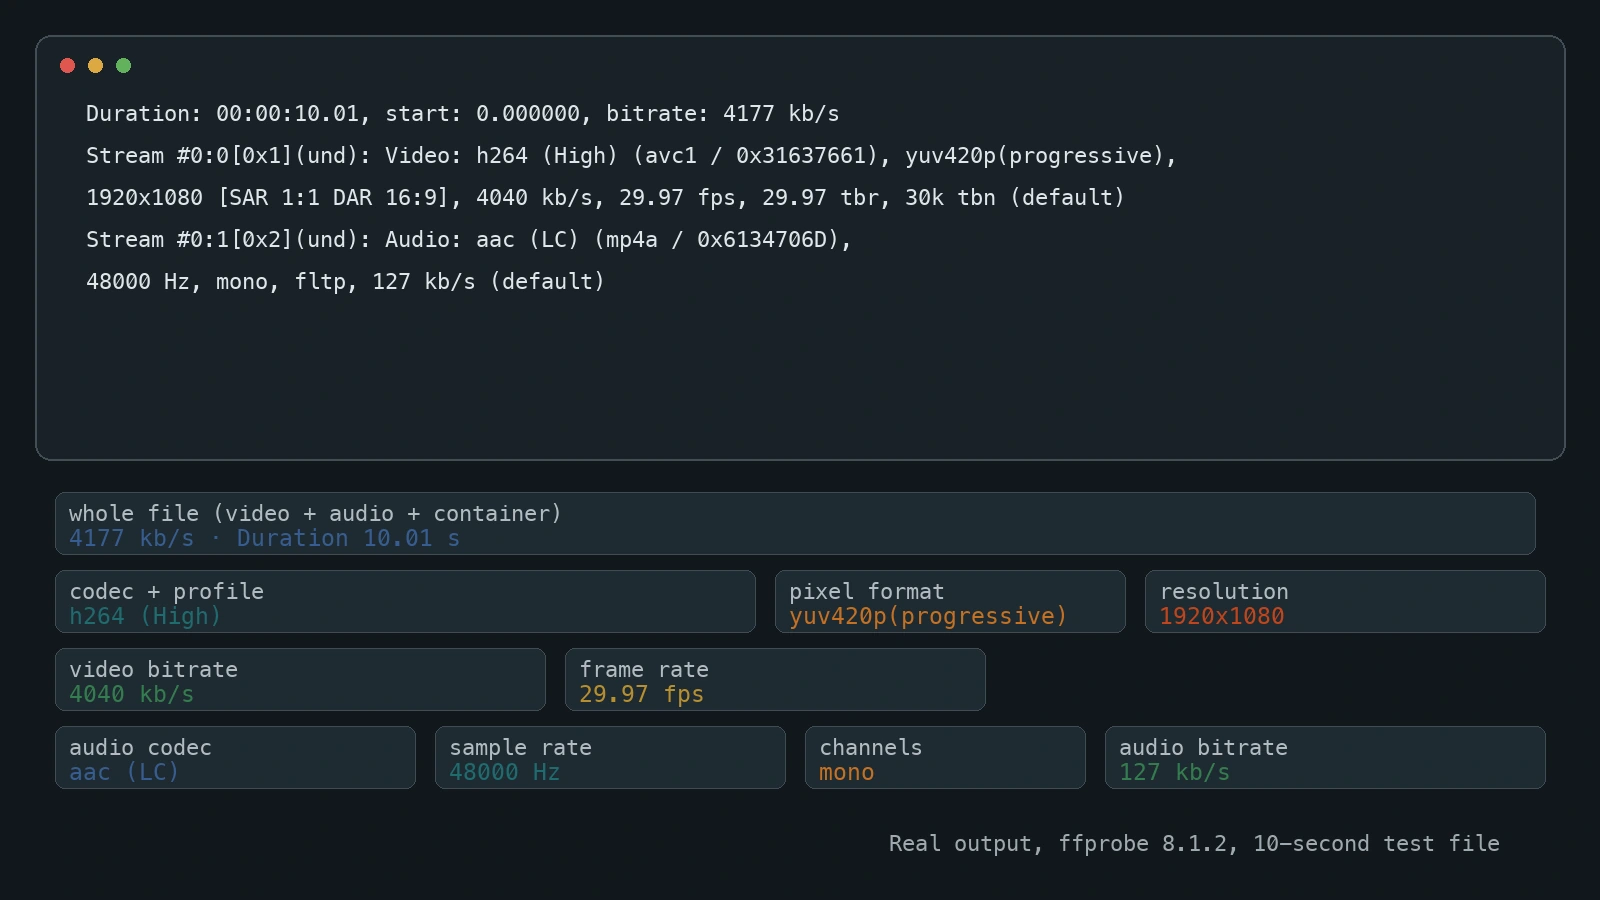Screen dimensions: 1600x900
Task: Click the blue 'aac (LC)' value
Action: click(124, 773)
